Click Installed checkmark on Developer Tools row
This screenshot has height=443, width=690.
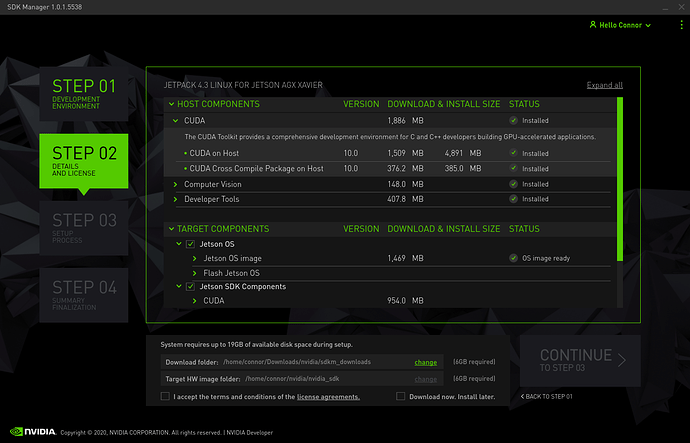[x=513, y=199]
